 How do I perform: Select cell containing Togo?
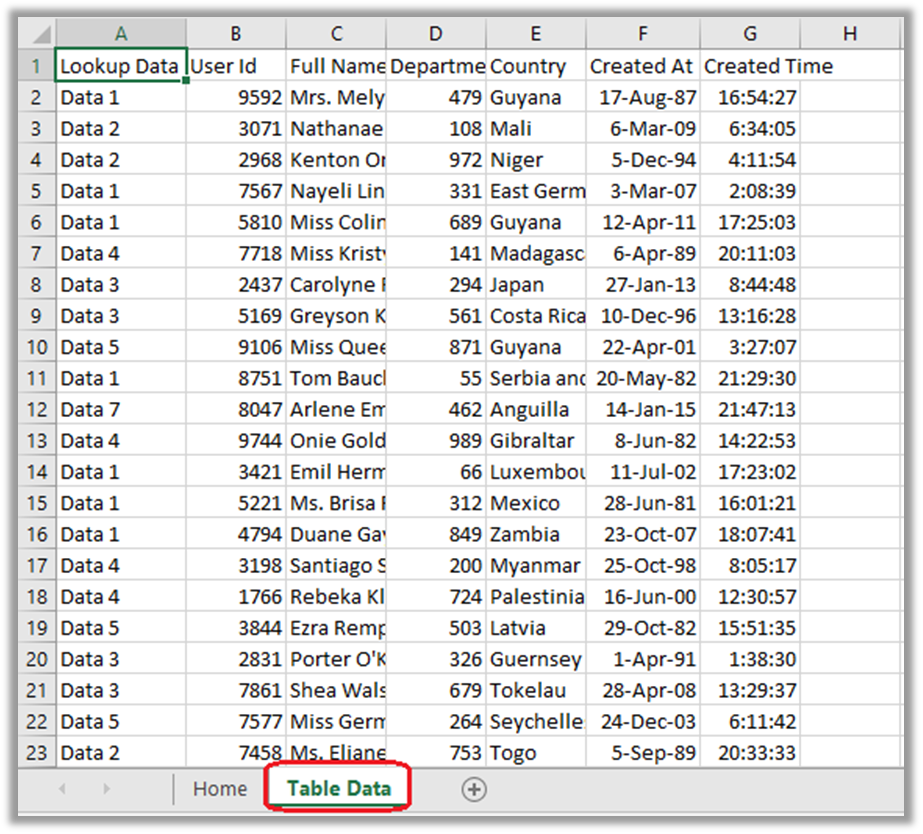pos(536,752)
